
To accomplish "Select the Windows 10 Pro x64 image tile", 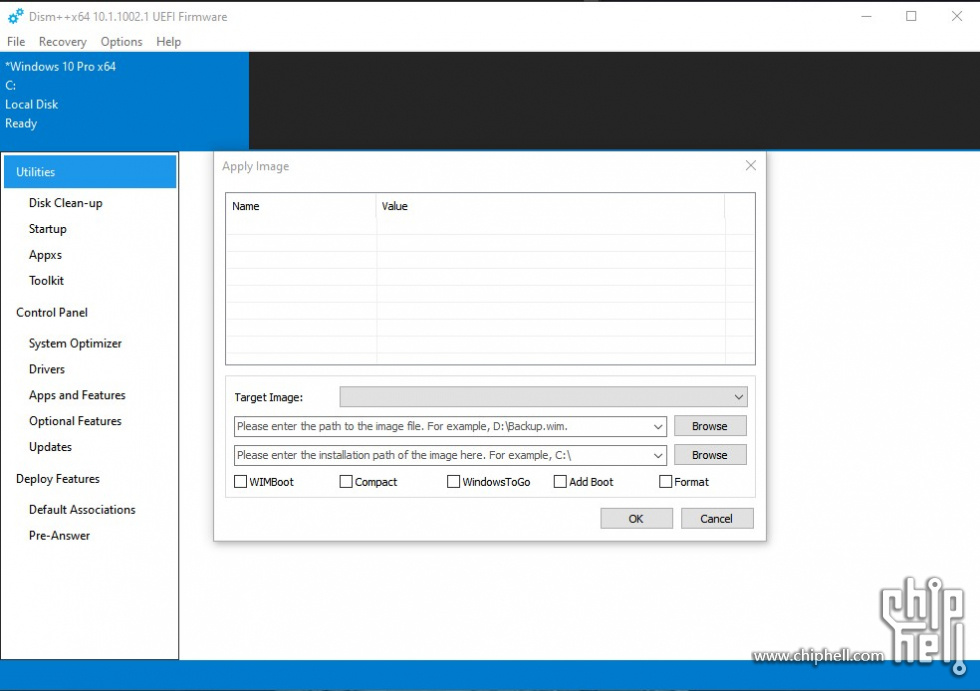I will [124, 101].
